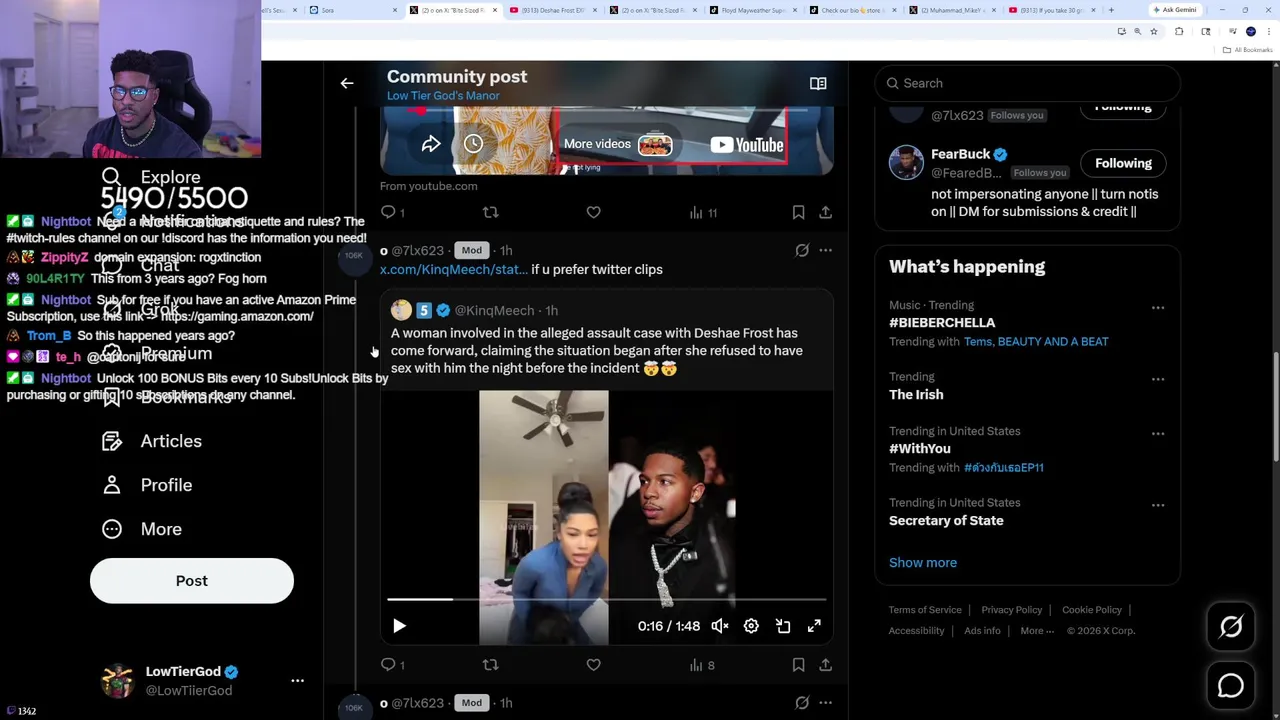Open Grok icon on bottom @7lx623 post
The height and width of the screenshot is (720, 1280).
(x=802, y=703)
